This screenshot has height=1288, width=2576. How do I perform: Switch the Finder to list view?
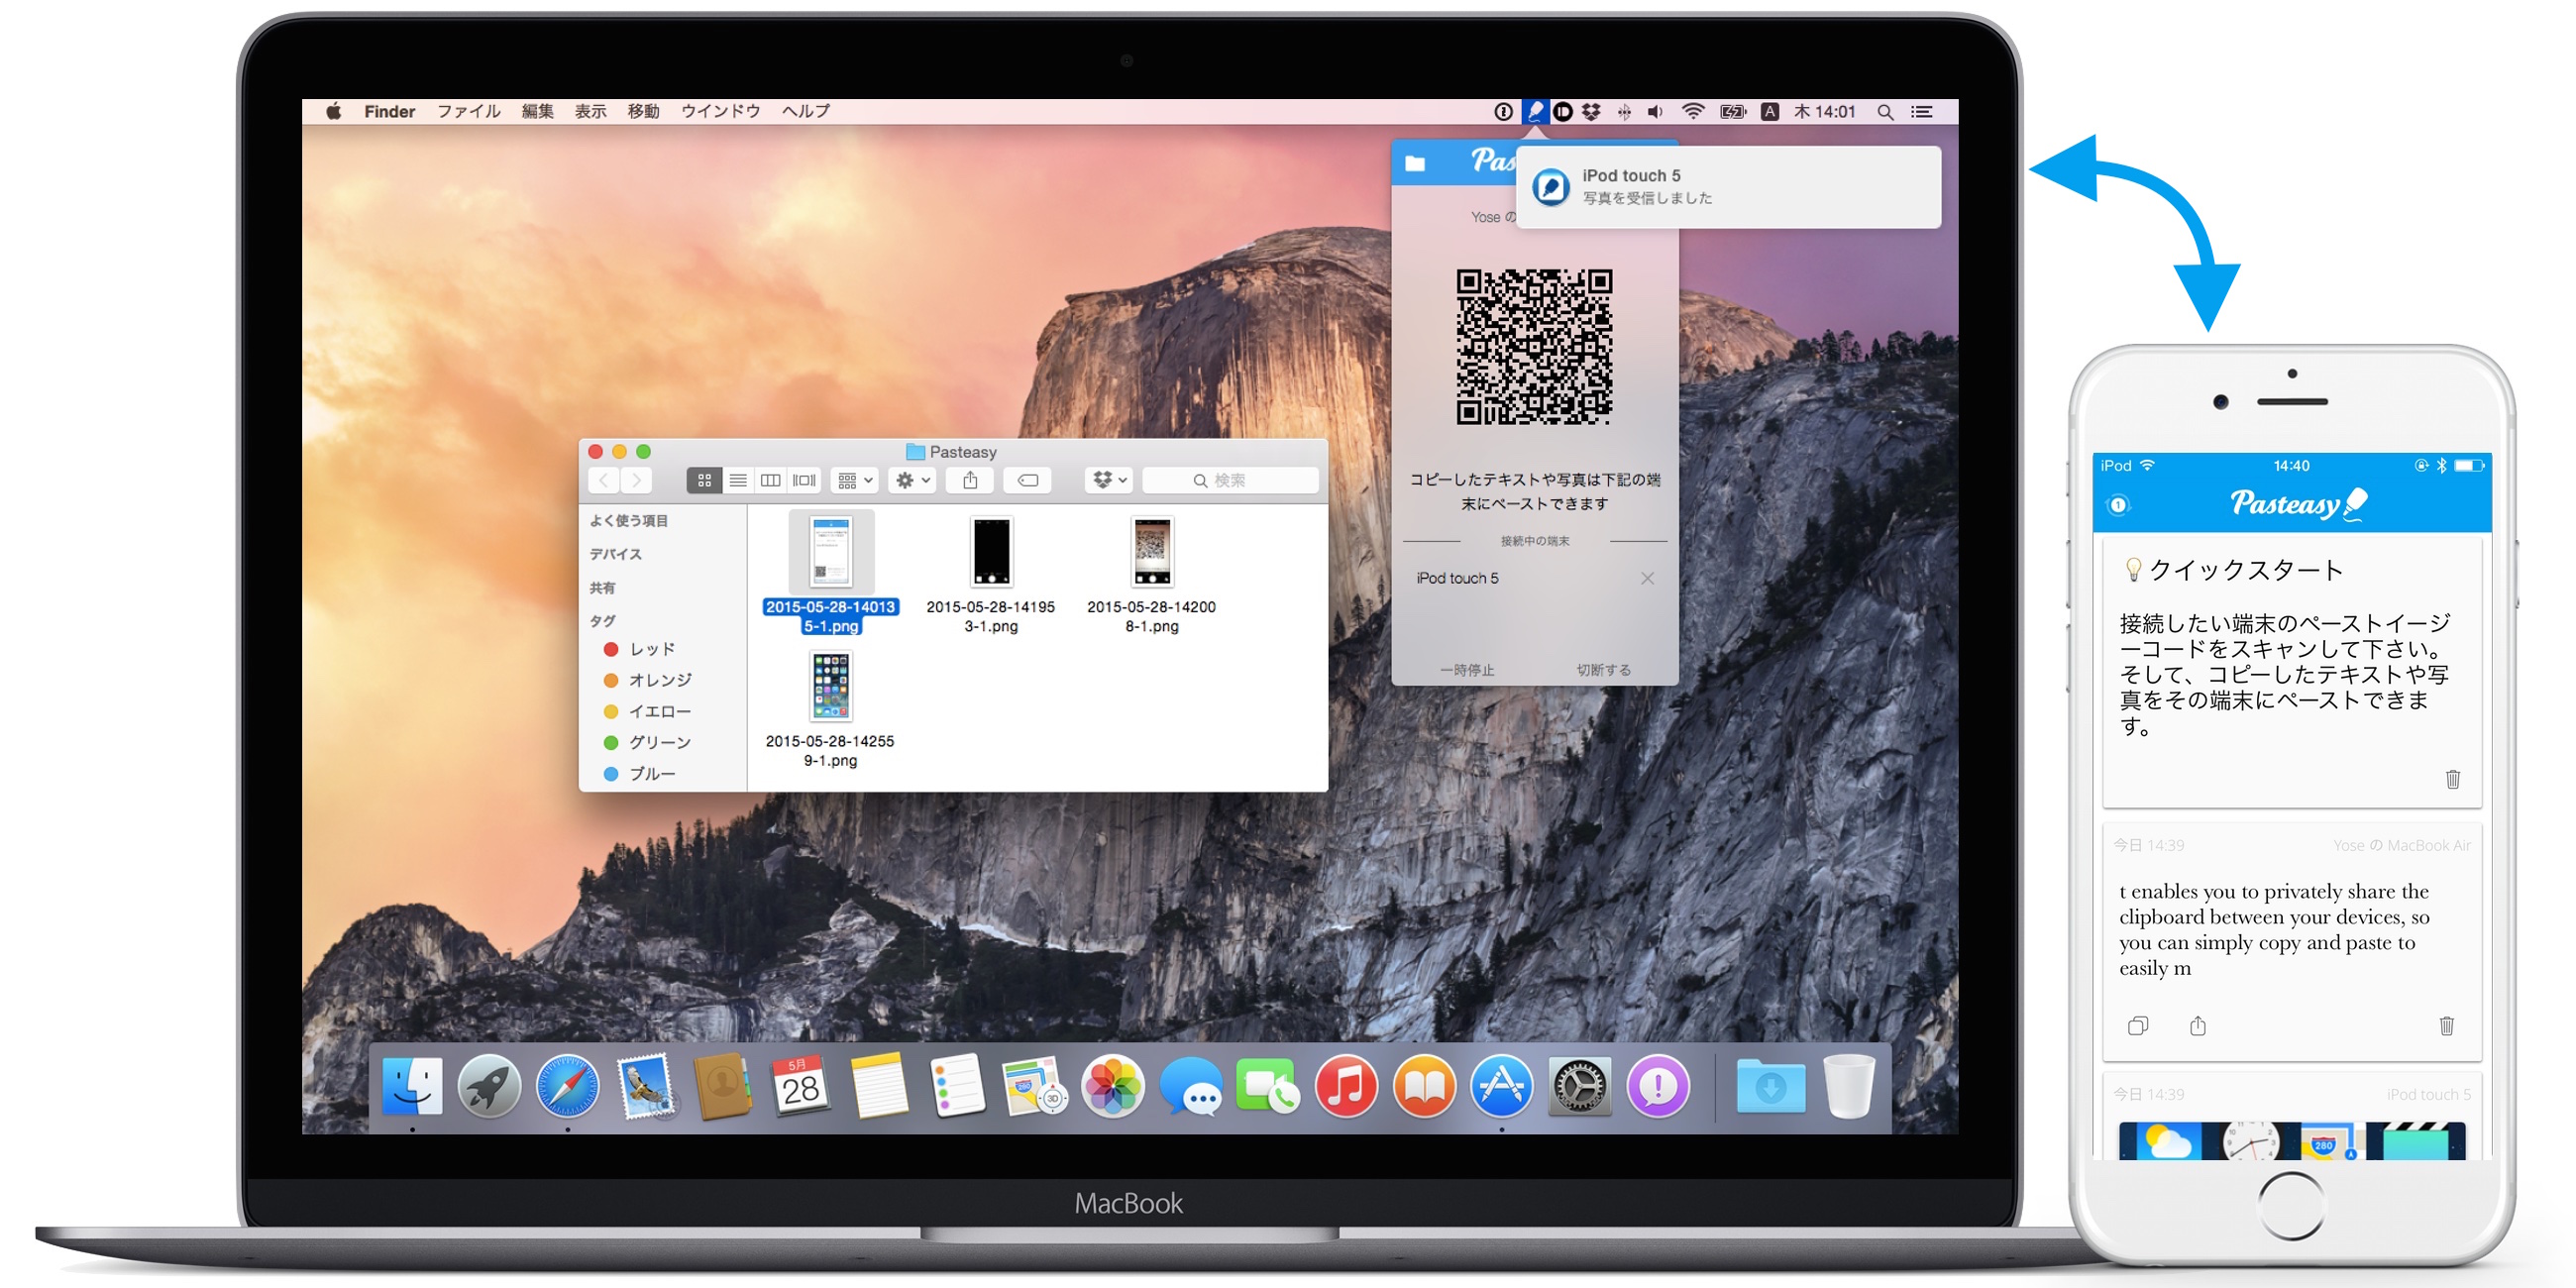pyautogui.click(x=737, y=480)
